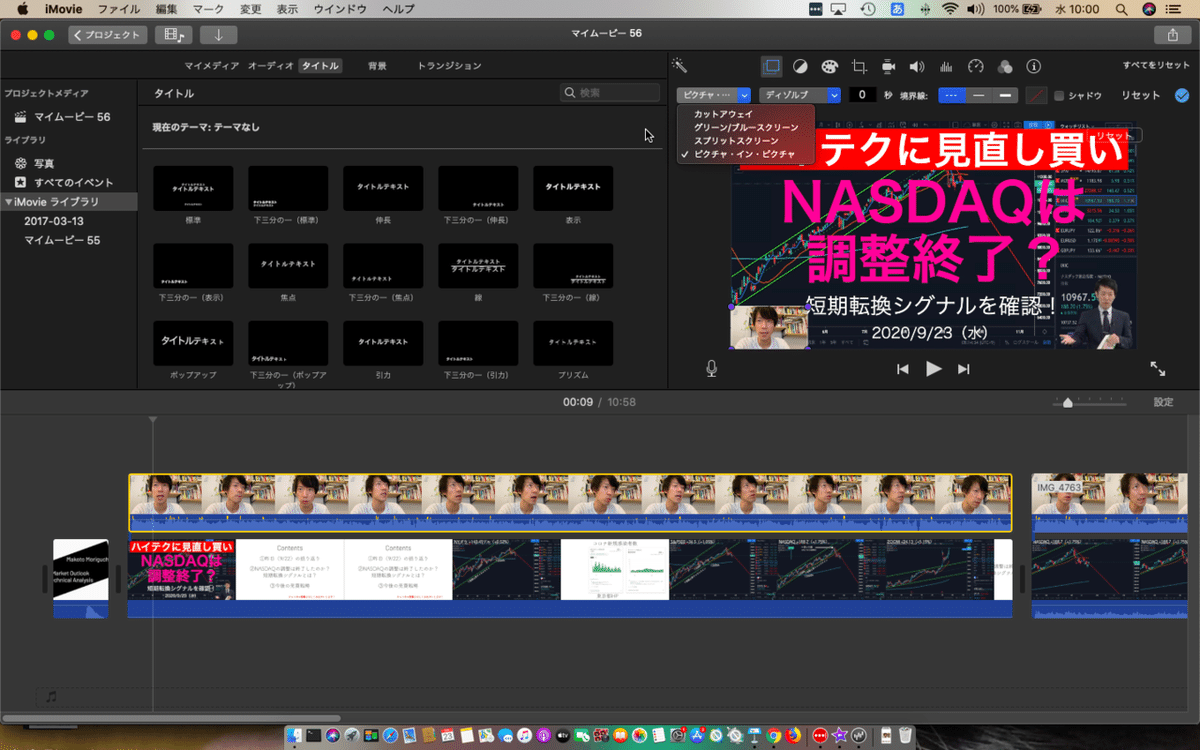Open the border color swatch
This screenshot has width=1200, height=750.
[x=1036, y=95]
